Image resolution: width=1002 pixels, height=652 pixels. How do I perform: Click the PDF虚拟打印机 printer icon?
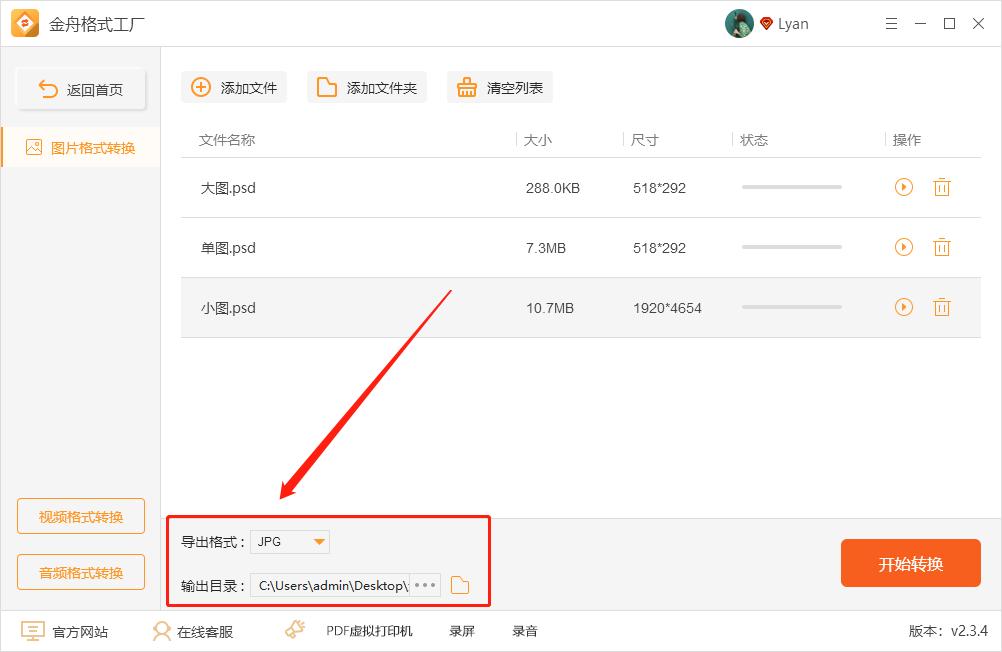(294, 630)
